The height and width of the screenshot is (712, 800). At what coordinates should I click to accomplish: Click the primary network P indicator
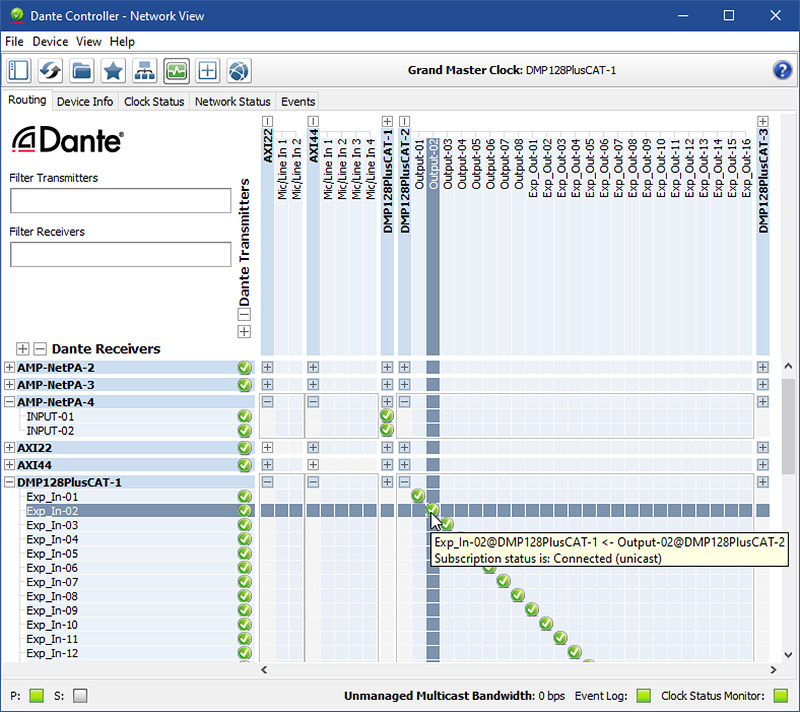pos(36,696)
